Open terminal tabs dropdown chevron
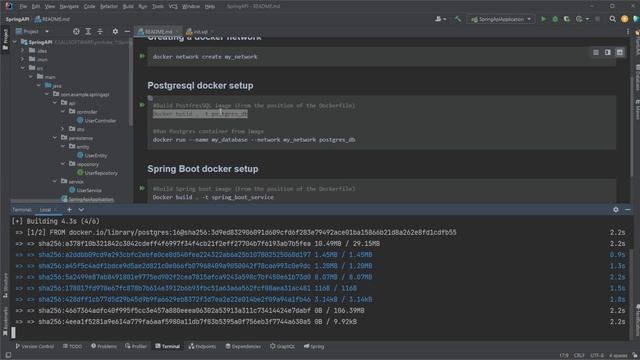640x360 pixels. point(81,209)
